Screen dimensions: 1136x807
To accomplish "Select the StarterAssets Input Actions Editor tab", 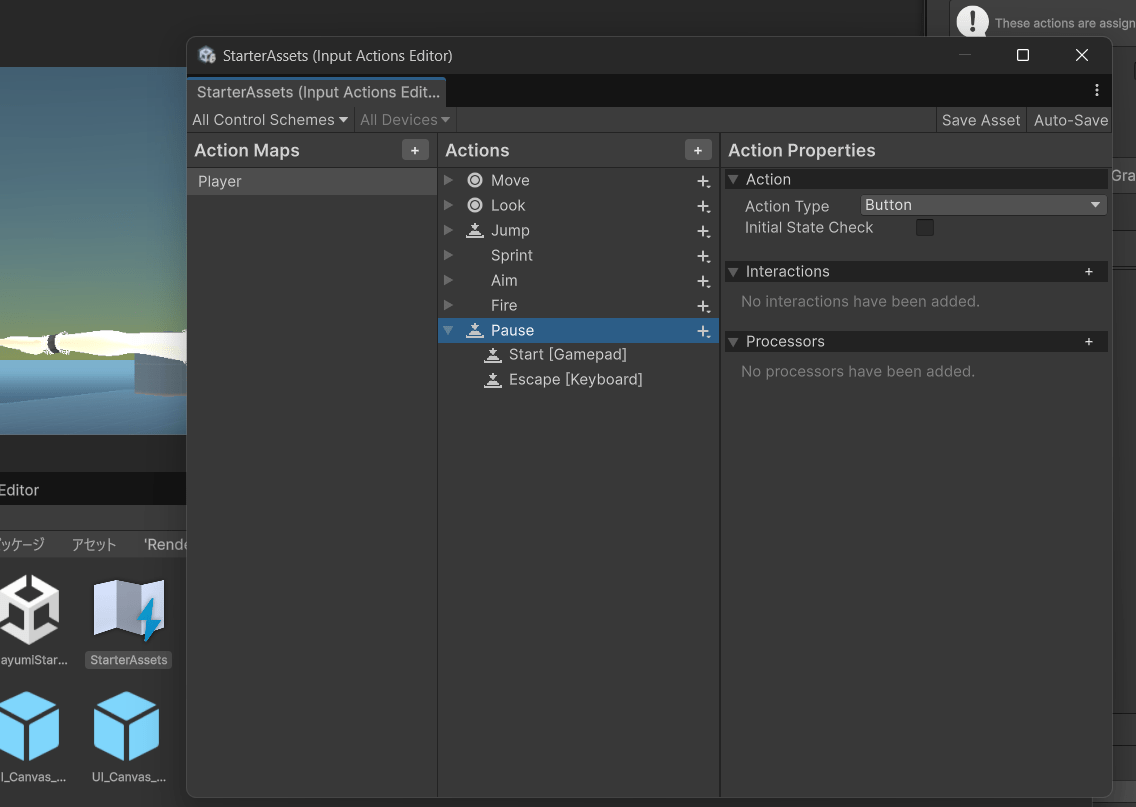I will [x=317, y=92].
